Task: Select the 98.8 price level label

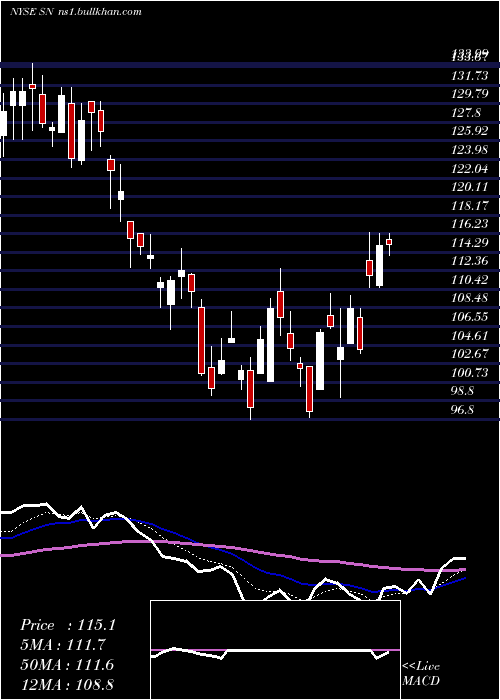Action: 462,391
